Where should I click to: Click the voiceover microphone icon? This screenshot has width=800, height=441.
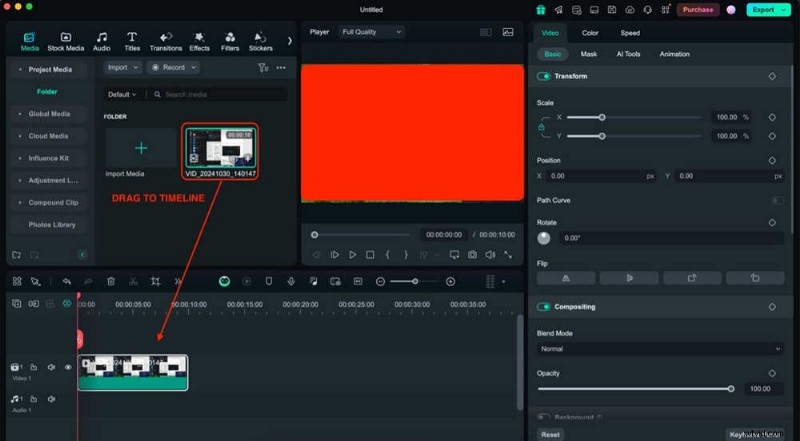tap(291, 282)
